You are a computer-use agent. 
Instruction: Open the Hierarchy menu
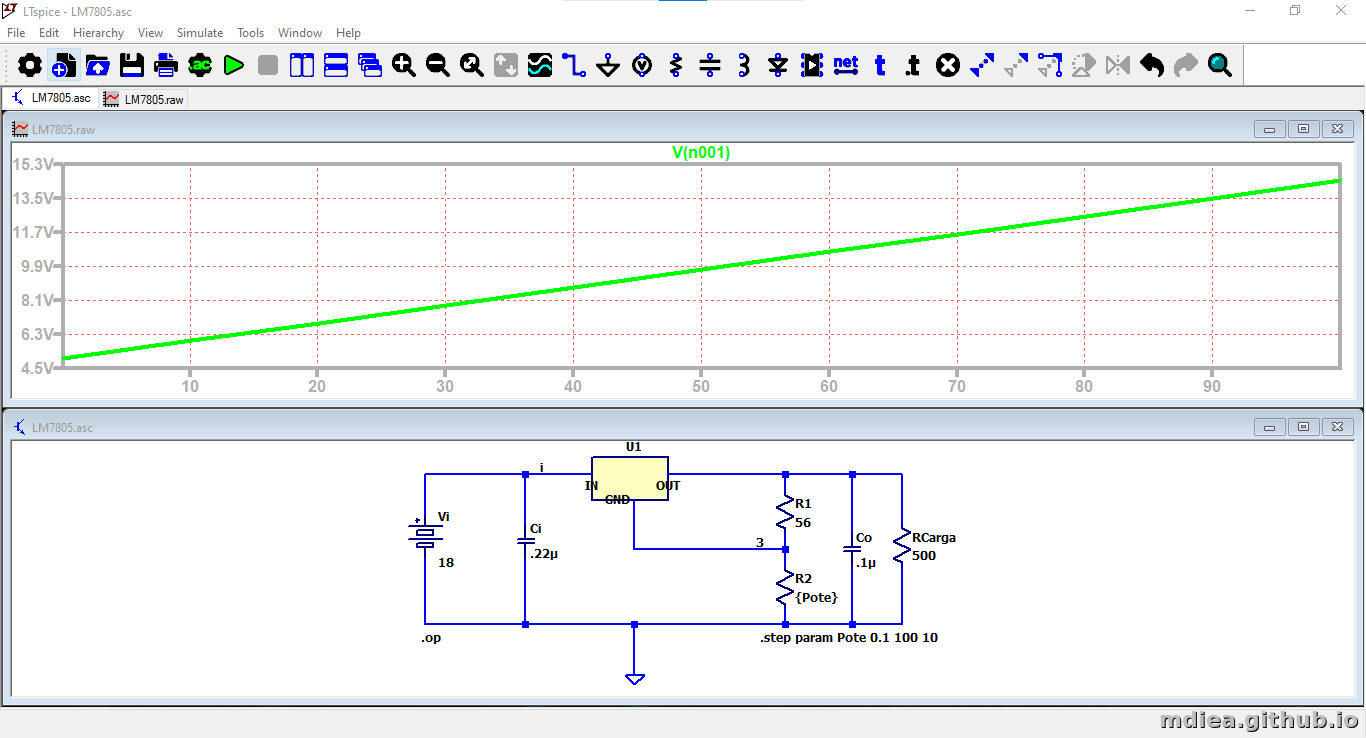coord(99,33)
